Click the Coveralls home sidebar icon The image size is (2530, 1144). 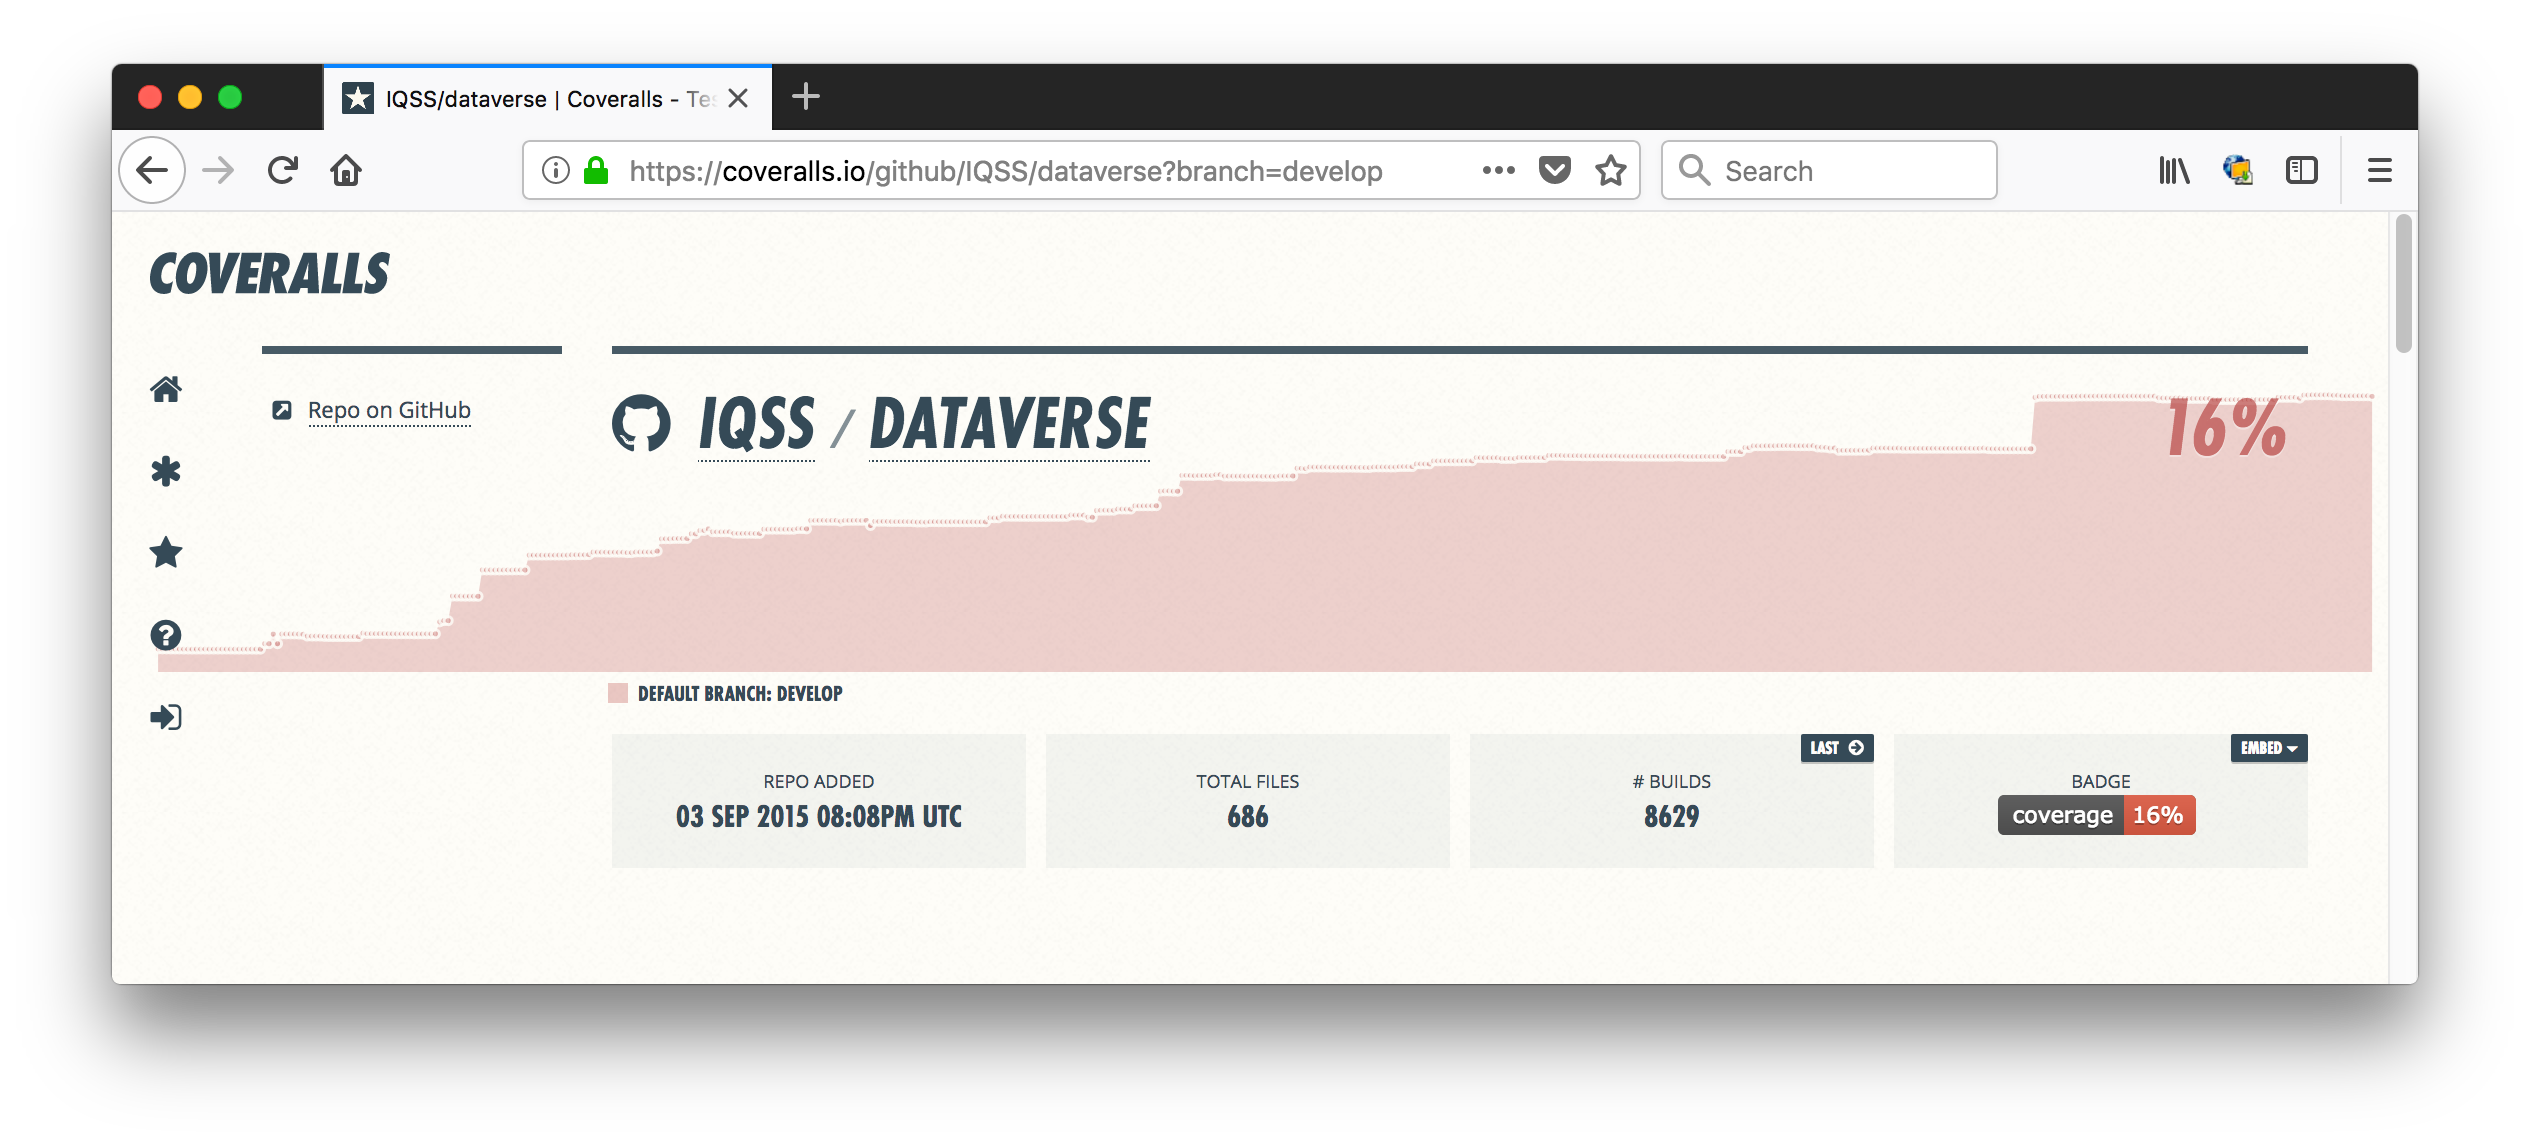click(x=166, y=389)
